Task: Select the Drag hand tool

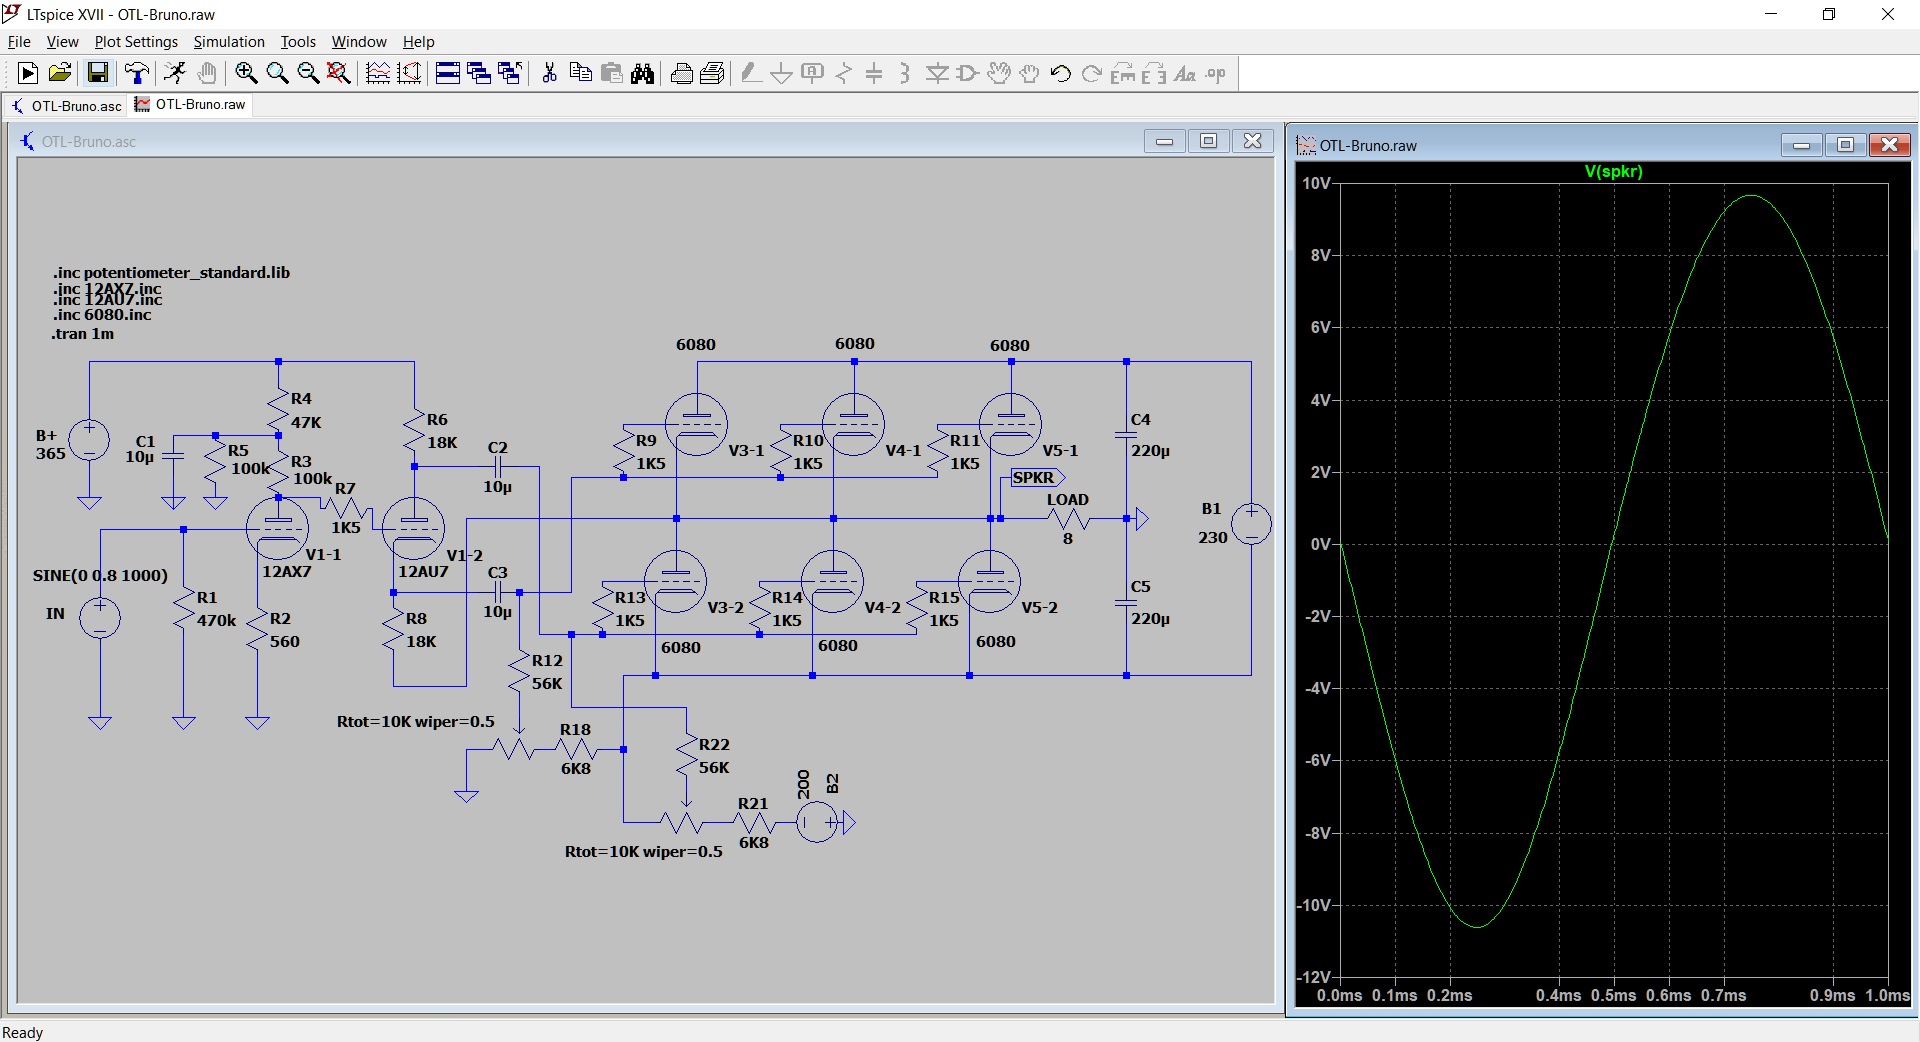Action: [1029, 73]
